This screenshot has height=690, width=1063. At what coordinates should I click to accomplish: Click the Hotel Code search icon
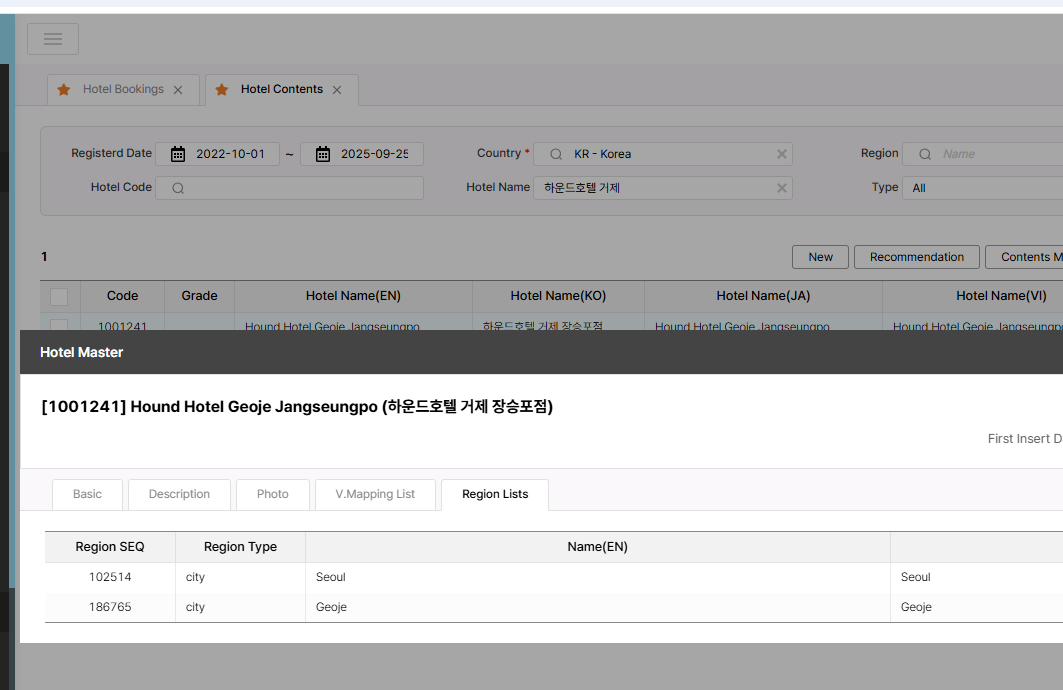pos(178,188)
